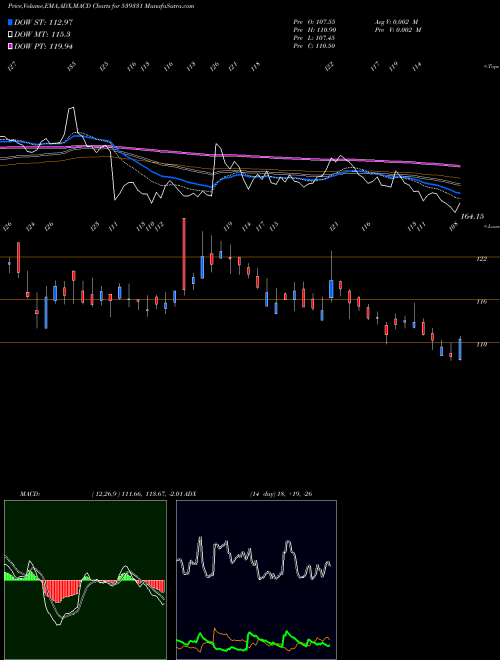
Task: Click the 'Pre V: 0.002 M' volume text
Action: pos(398,30)
